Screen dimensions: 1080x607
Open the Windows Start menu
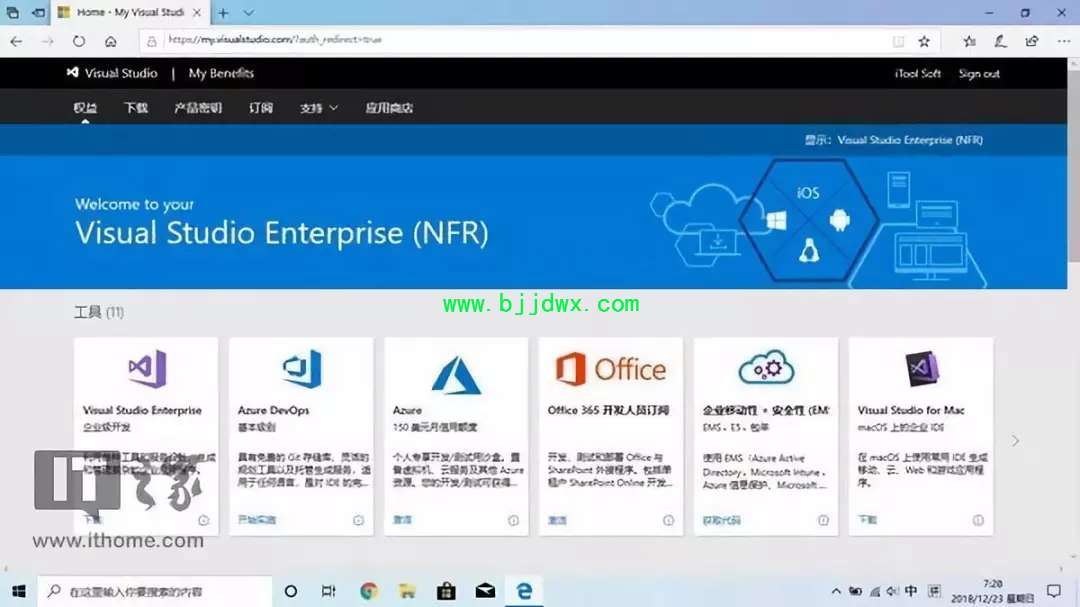point(19,591)
